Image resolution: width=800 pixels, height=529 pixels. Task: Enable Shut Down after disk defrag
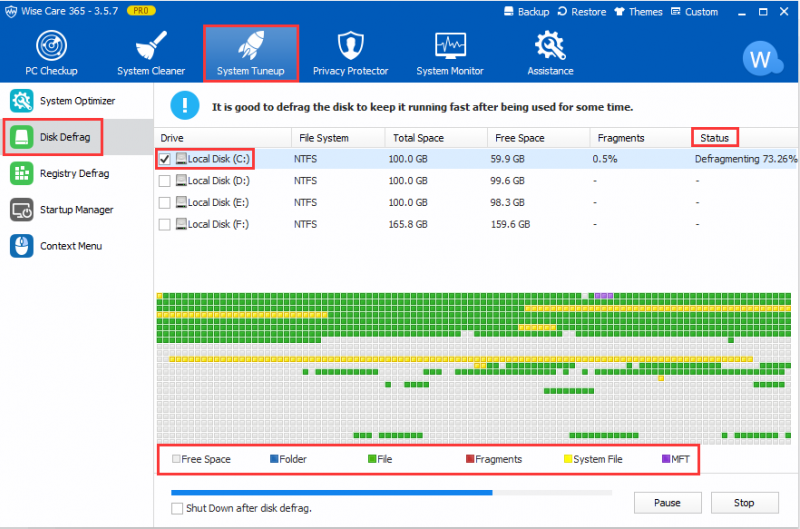177,508
